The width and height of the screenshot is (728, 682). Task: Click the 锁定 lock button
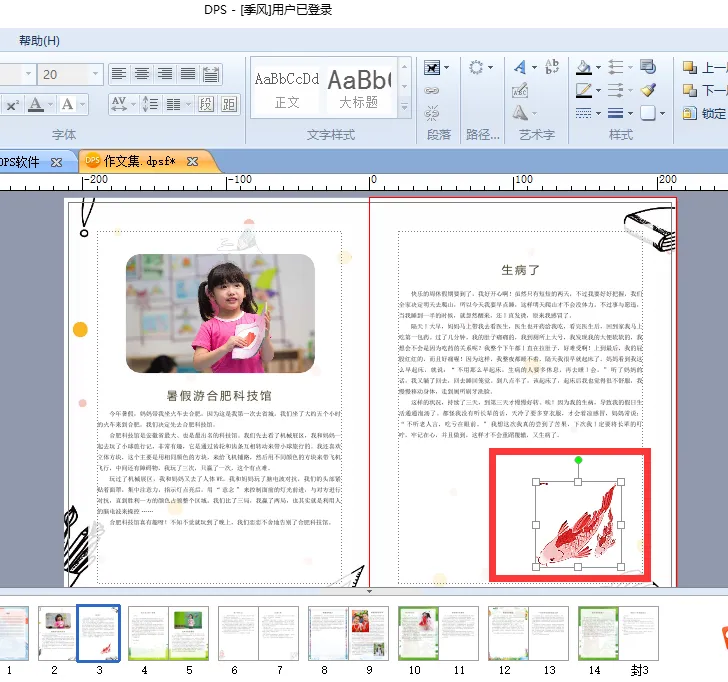click(x=704, y=114)
